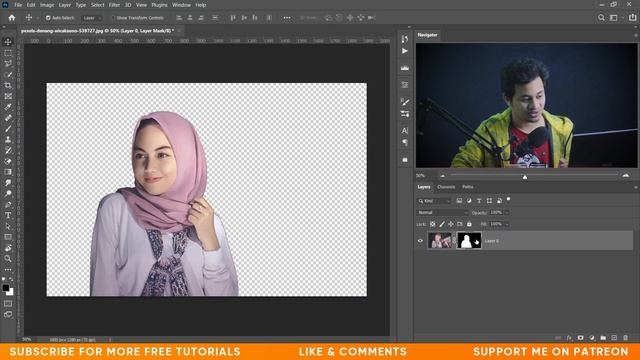Open the Layers panel flyout menu

[x=635, y=187]
